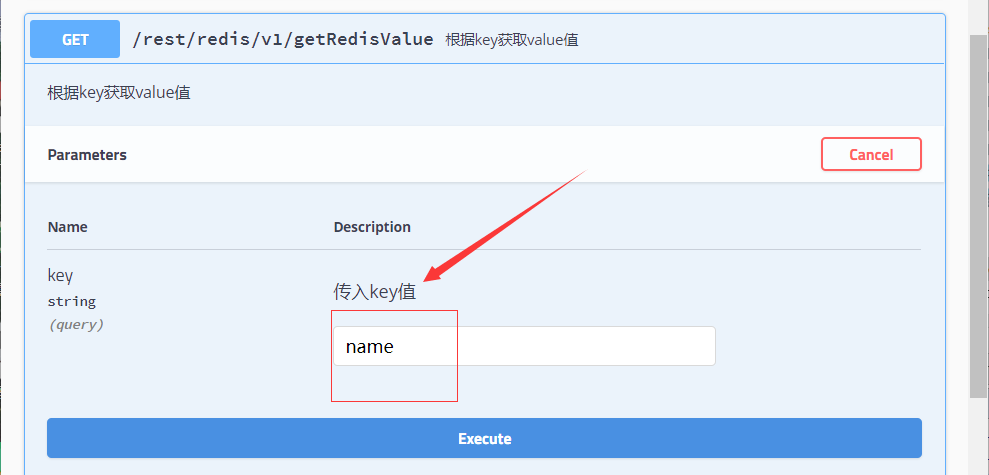Click the key input field containing name
989x475 pixels.
point(580,346)
